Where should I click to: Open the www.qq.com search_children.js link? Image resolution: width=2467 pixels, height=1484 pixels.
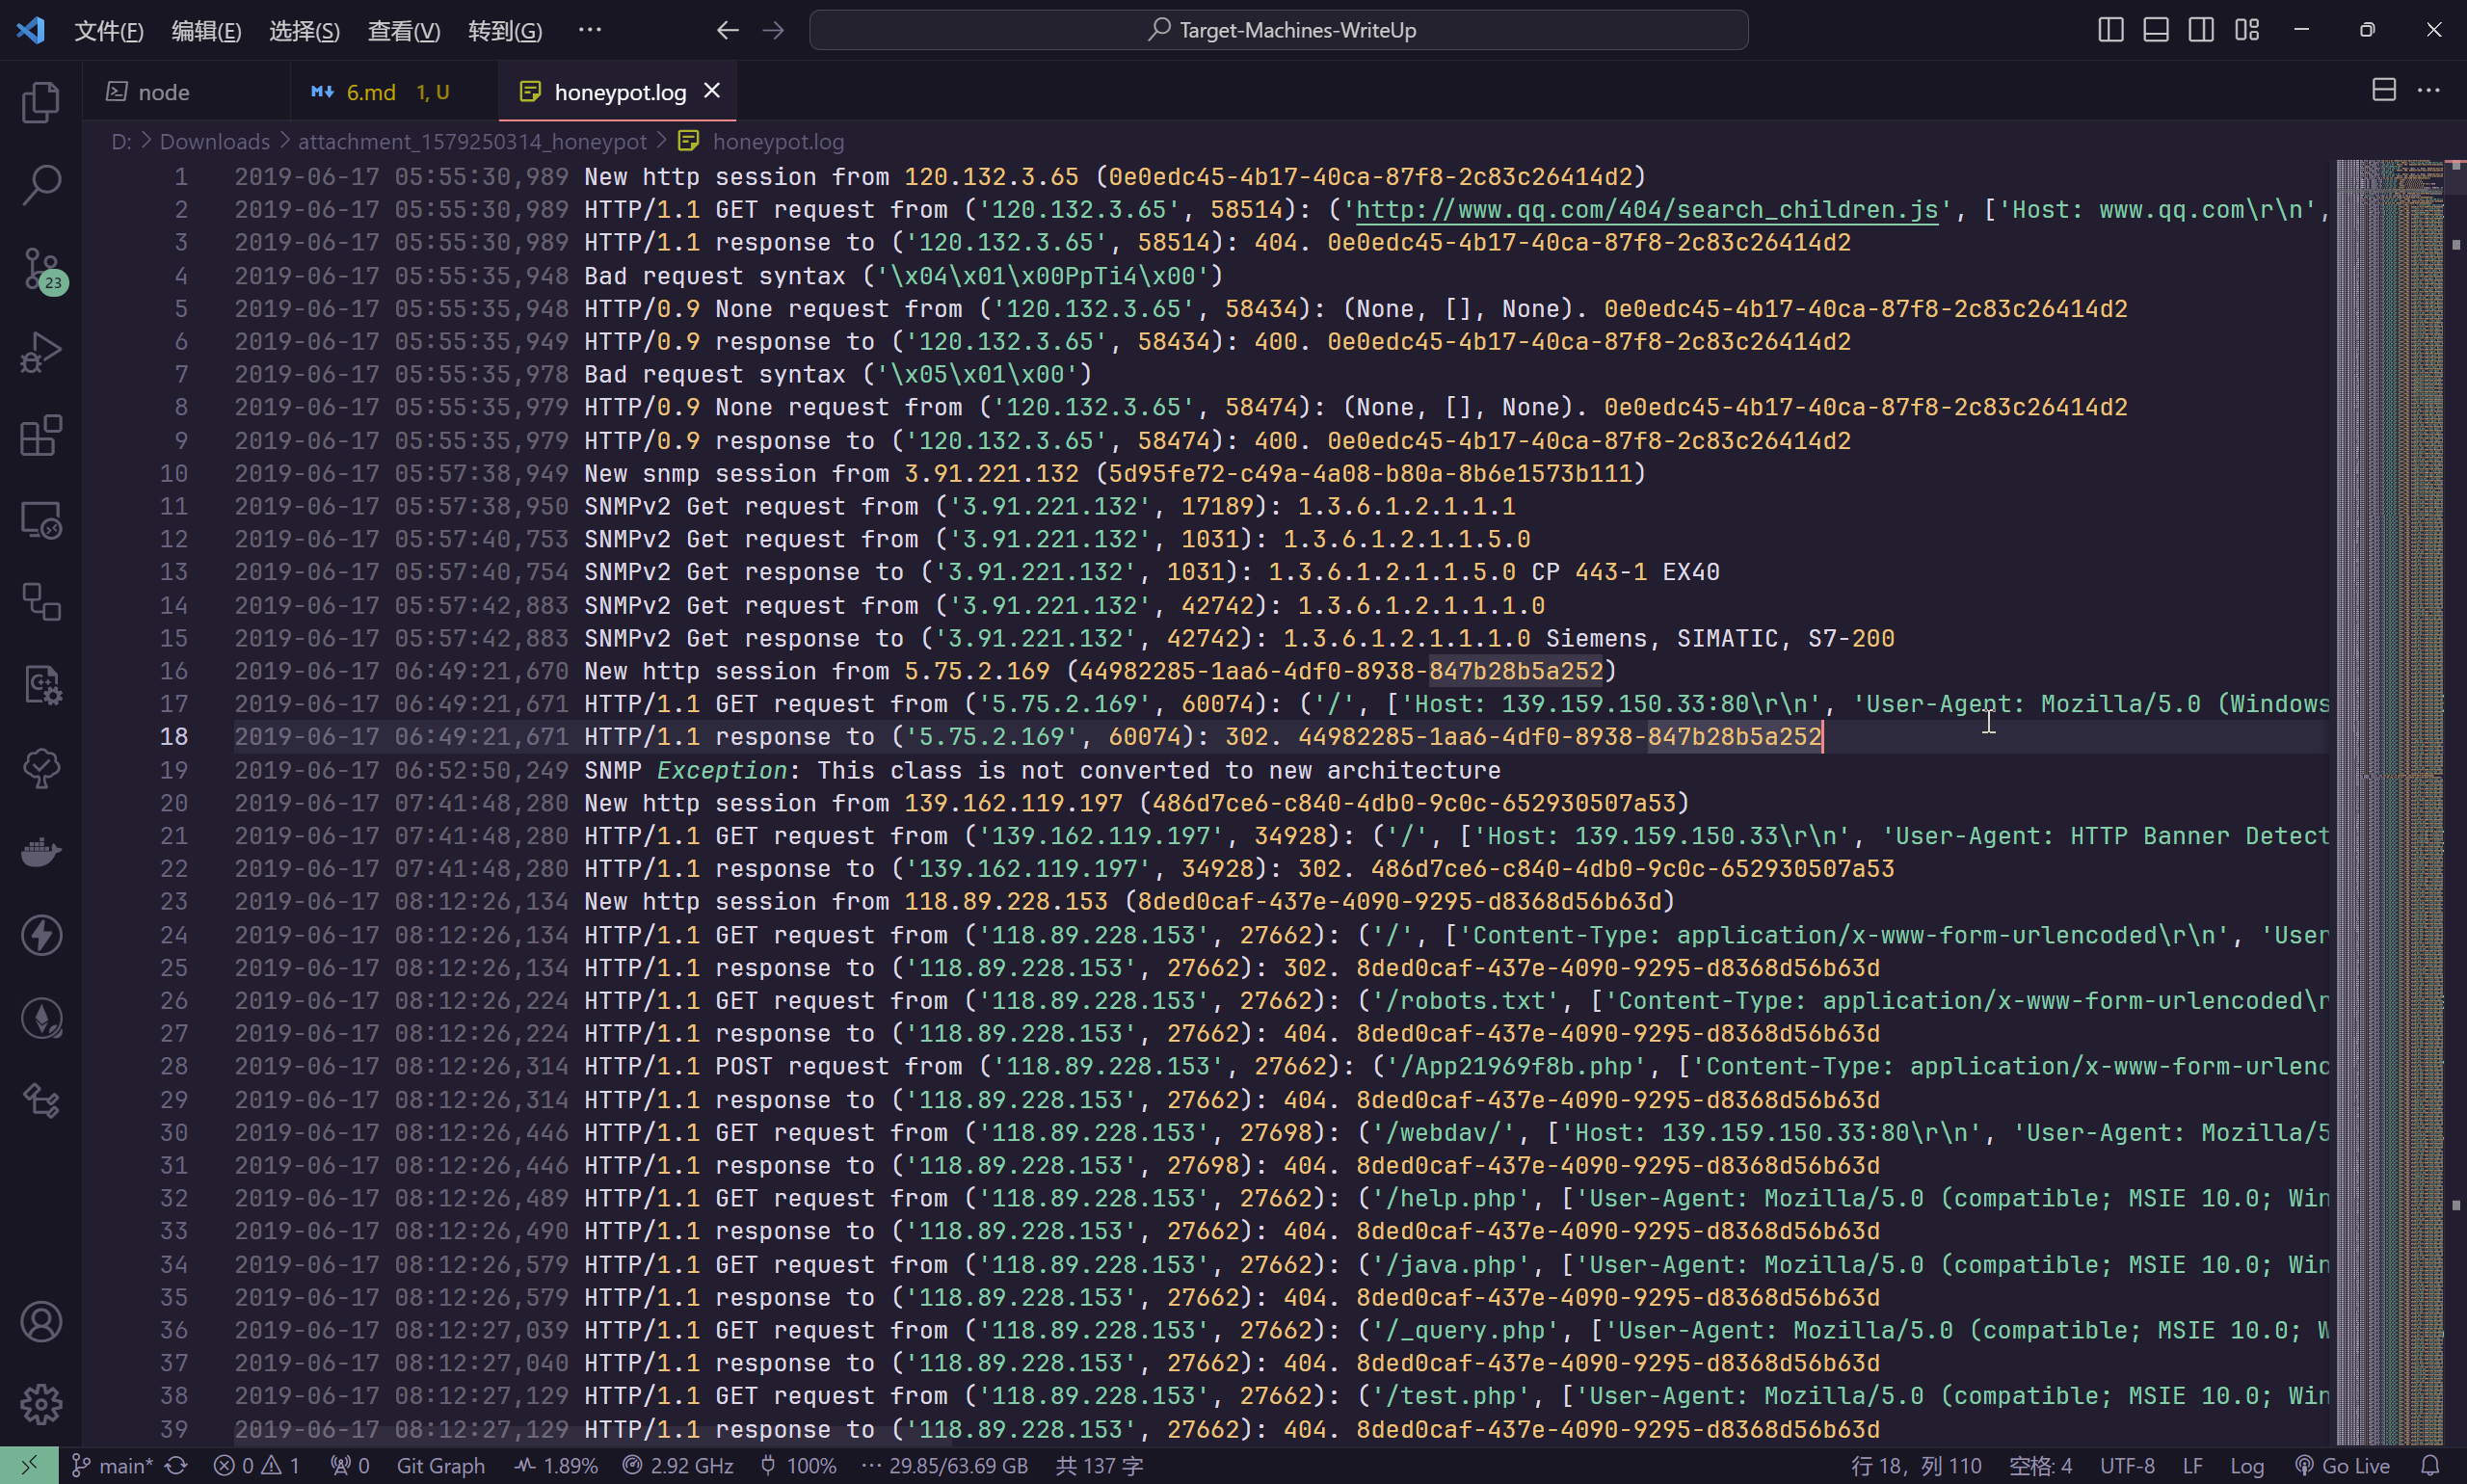1646,209
